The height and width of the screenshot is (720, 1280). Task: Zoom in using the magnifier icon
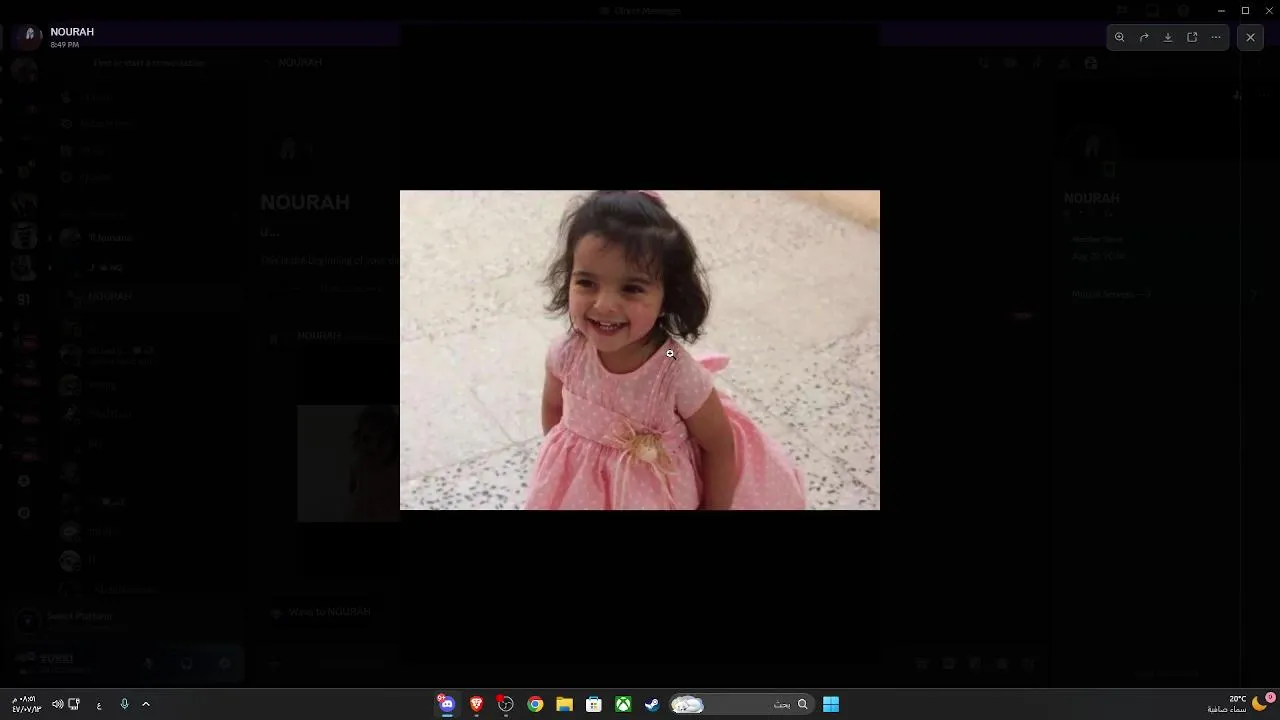(1120, 37)
